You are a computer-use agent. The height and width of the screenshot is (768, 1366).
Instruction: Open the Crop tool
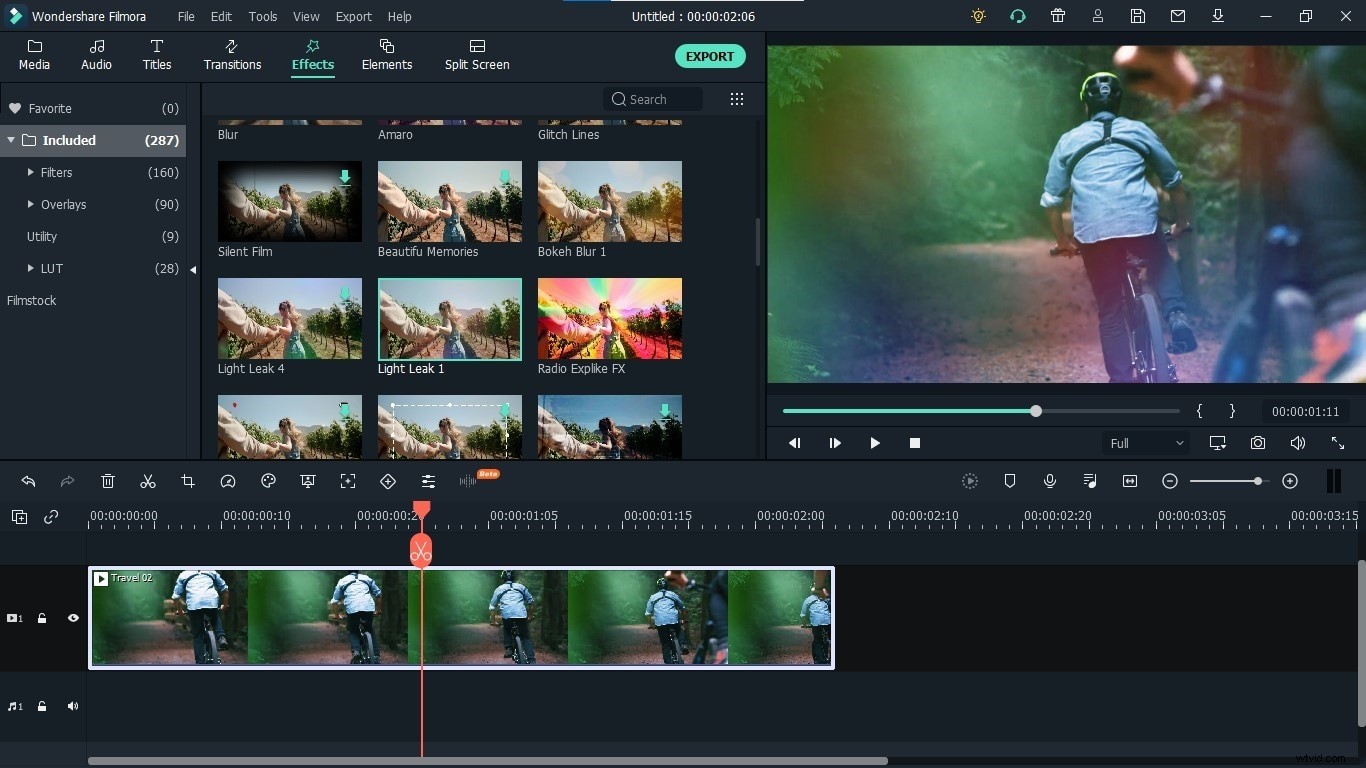(x=188, y=481)
